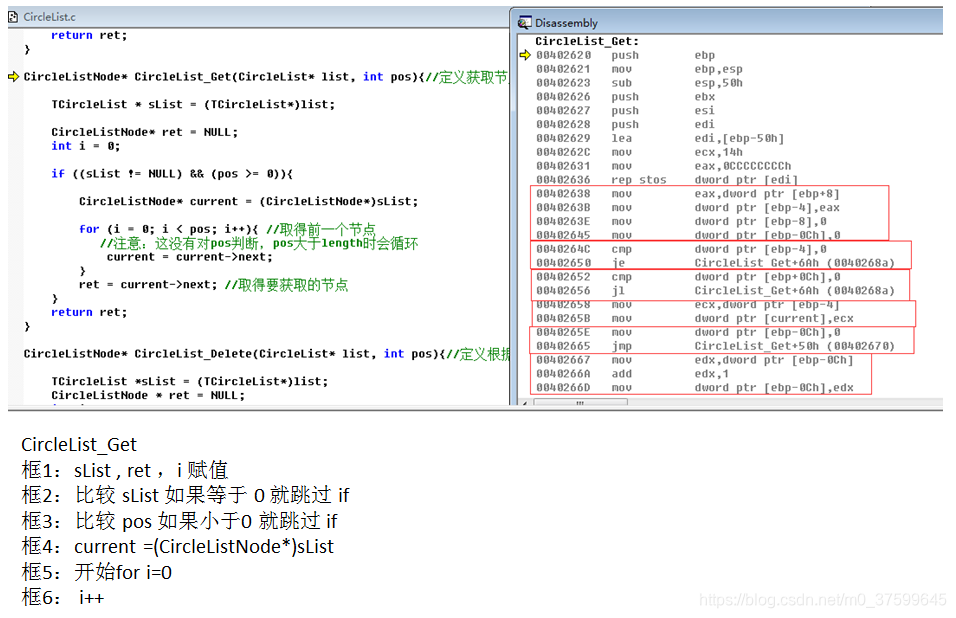
Task: Click disassembly line 0040262C 'mov ecx,14h'
Action: (x=639, y=152)
